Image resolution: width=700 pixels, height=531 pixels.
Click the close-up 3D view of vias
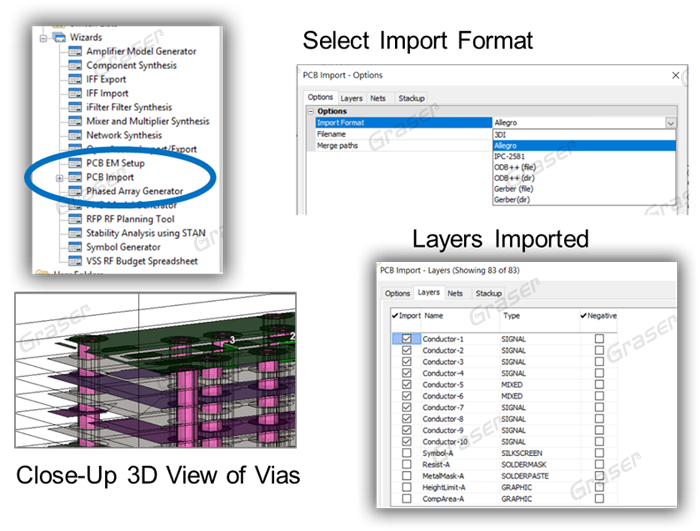coord(155,370)
